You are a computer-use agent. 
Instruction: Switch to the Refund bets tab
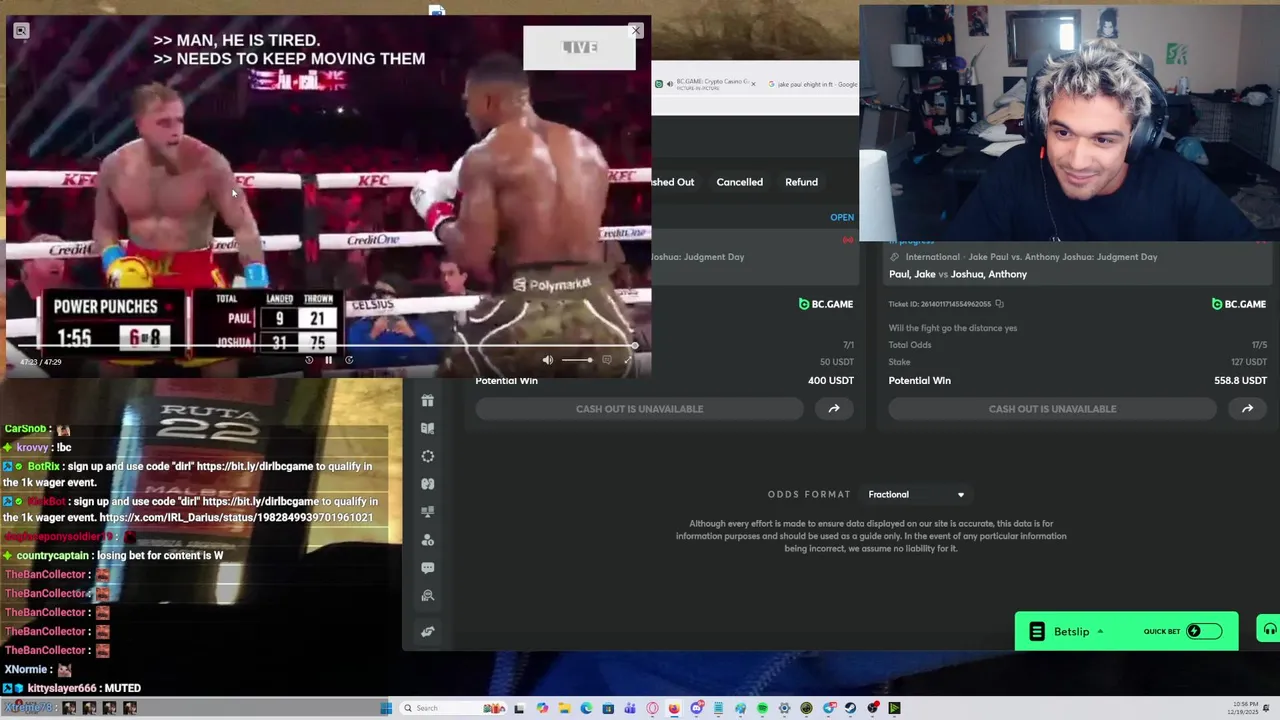click(x=801, y=182)
